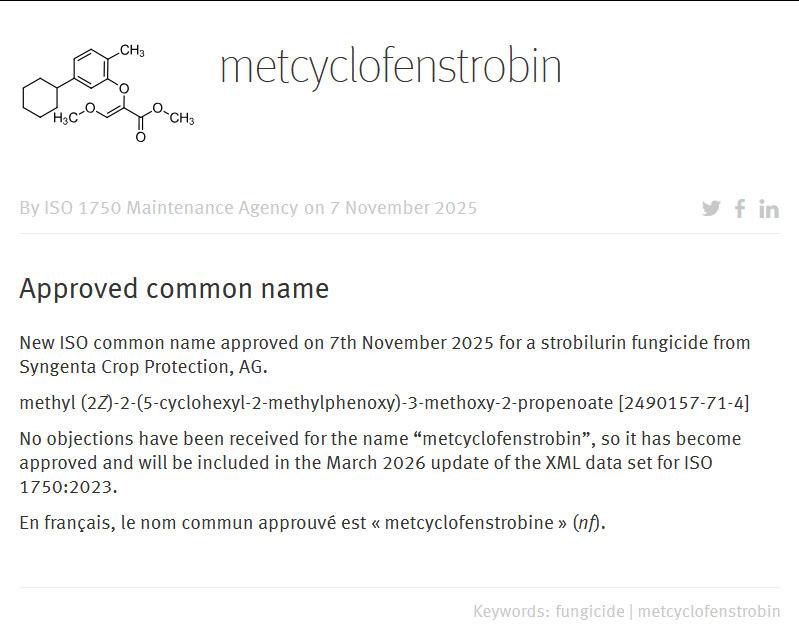Click the Approved common name heading
Image resolution: width=799 pixels, height=641 pixels.
(174, 289)
